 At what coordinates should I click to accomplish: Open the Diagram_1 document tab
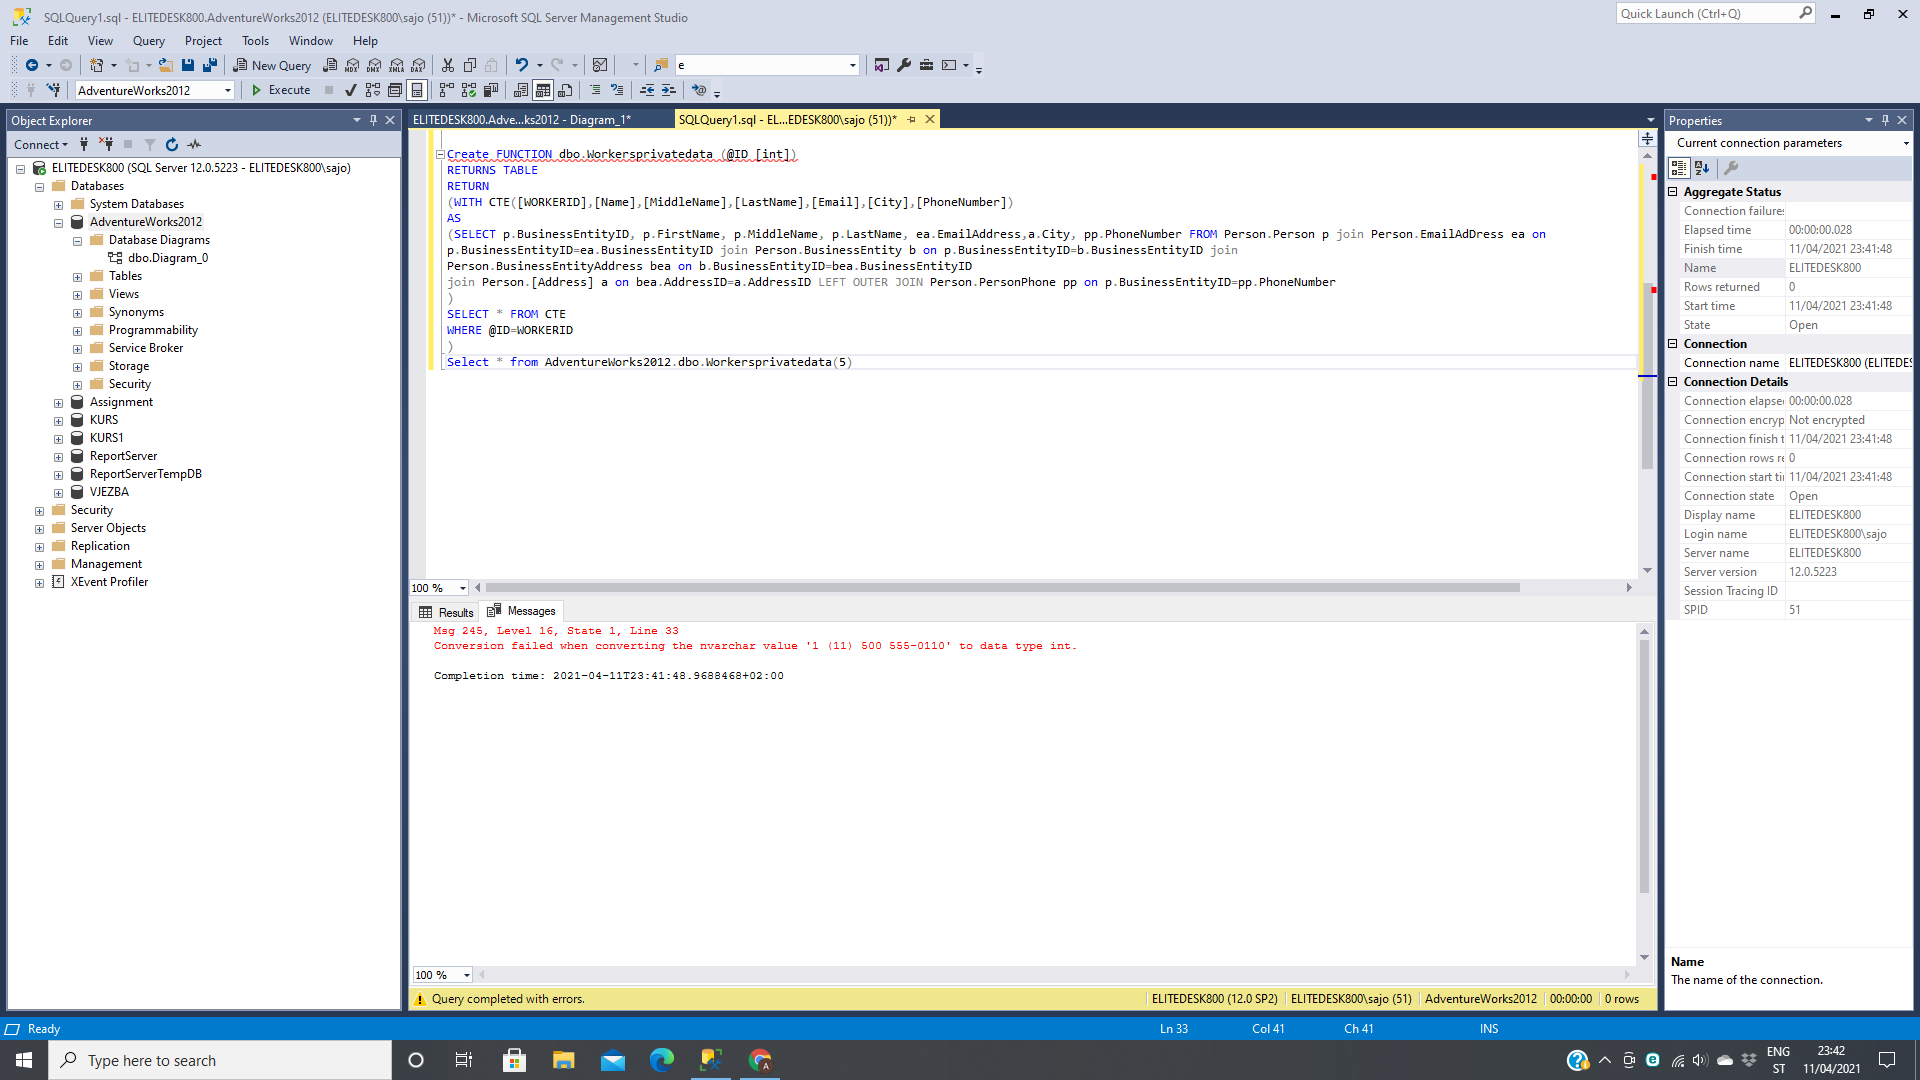(x=521, y=120)
